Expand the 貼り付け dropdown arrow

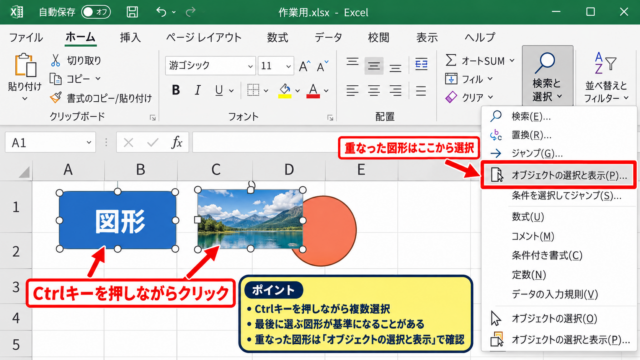tap(24, 99)
